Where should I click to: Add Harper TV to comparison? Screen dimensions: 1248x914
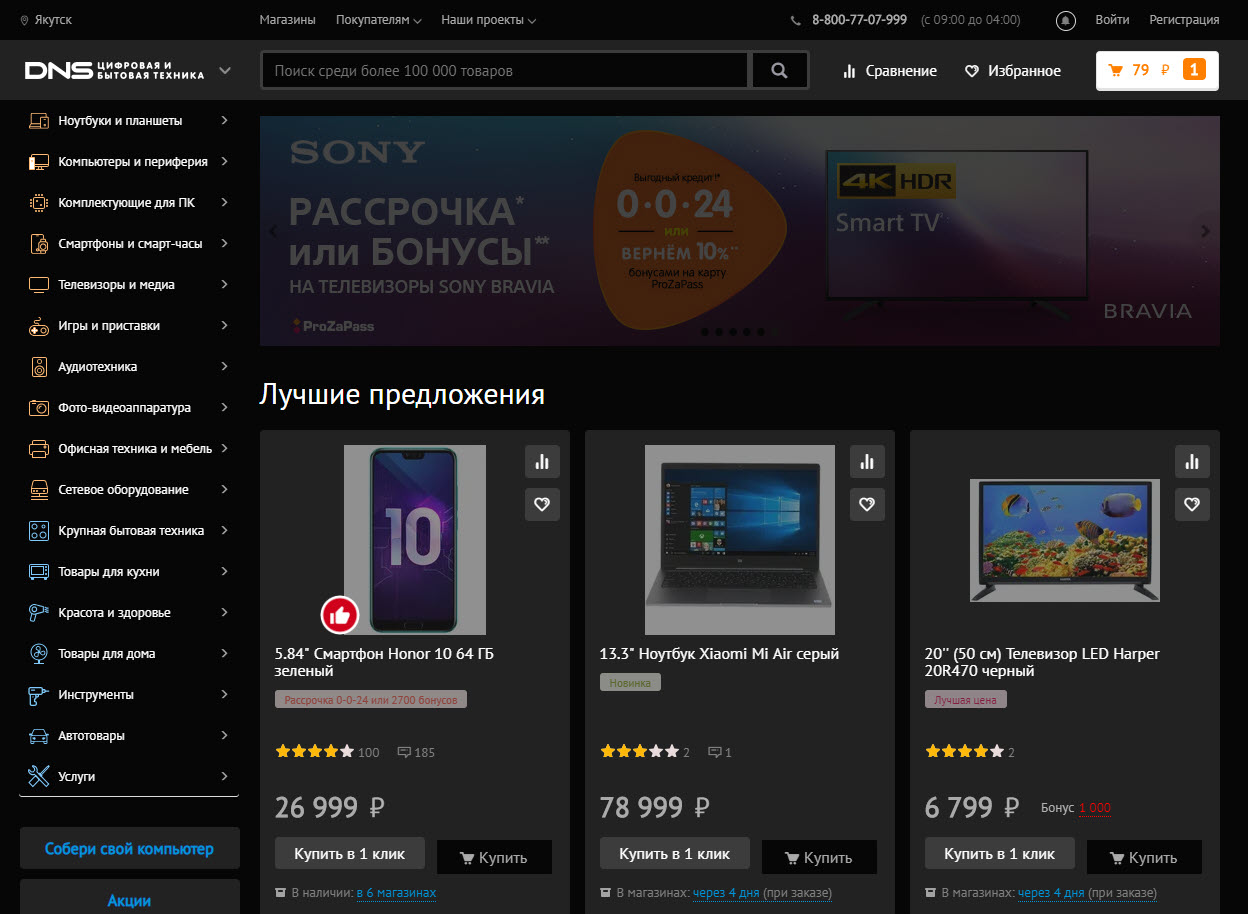click(1192, 462)
